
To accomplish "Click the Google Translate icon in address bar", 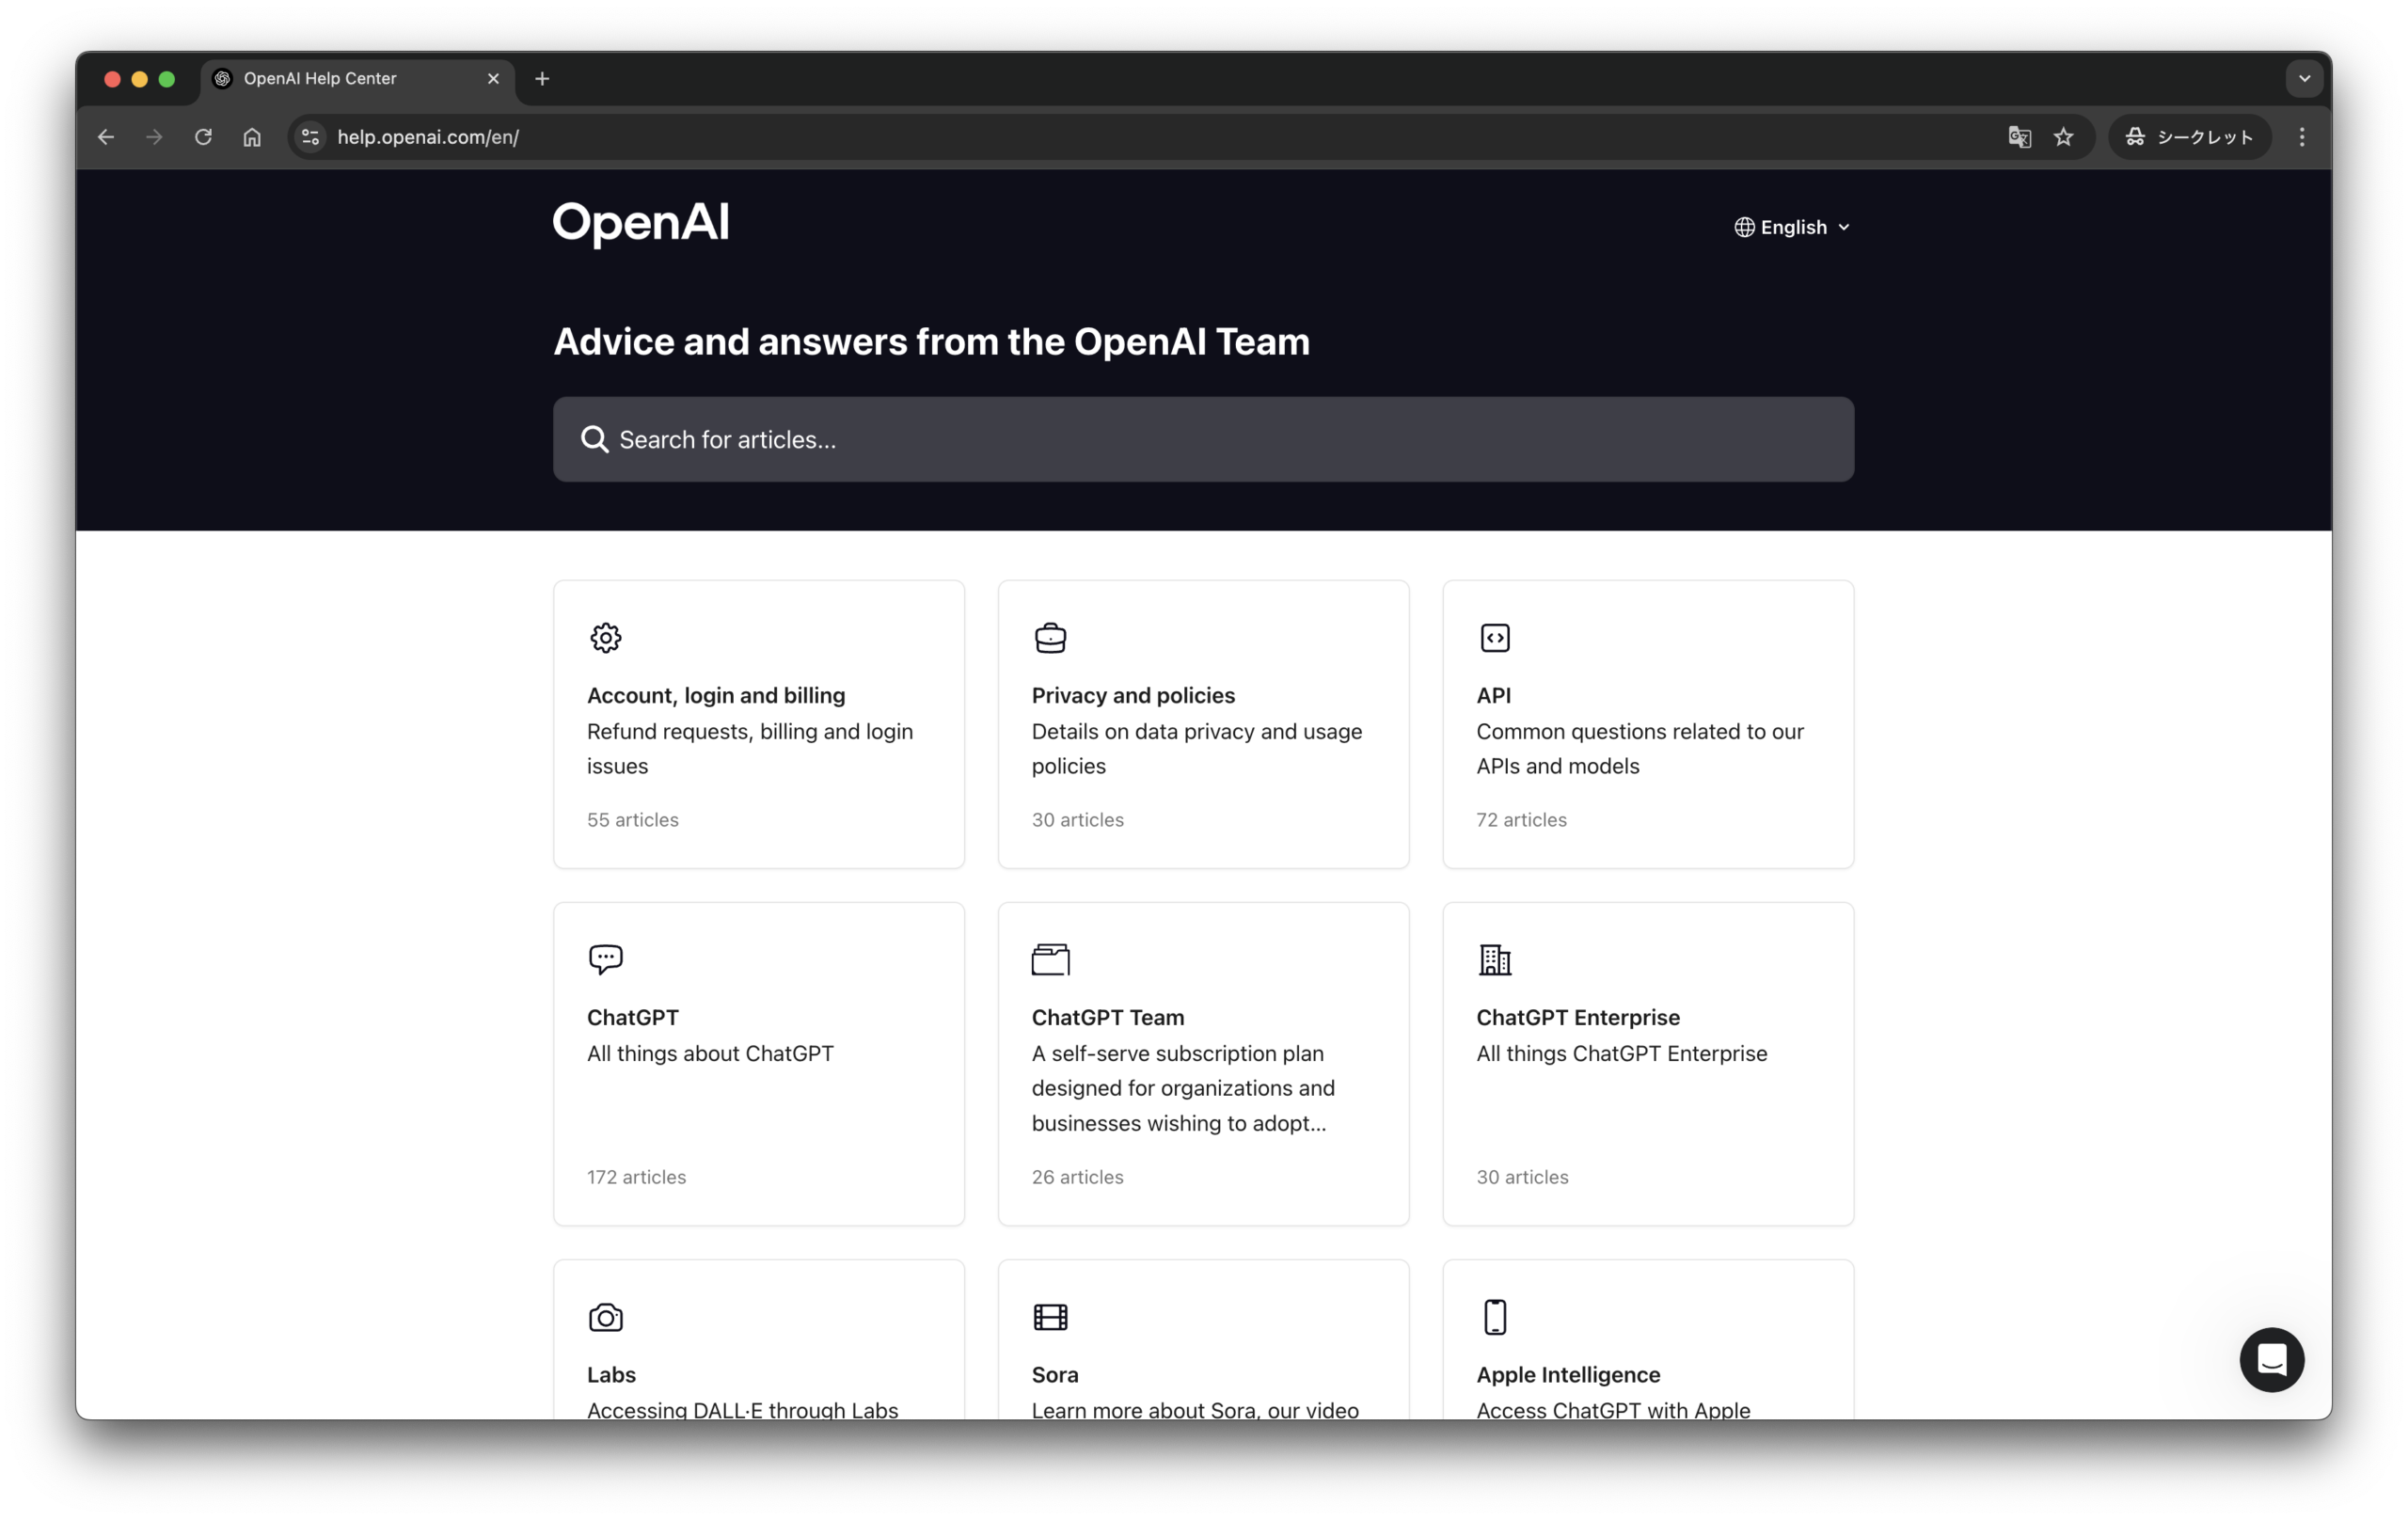I will 2019,137.
